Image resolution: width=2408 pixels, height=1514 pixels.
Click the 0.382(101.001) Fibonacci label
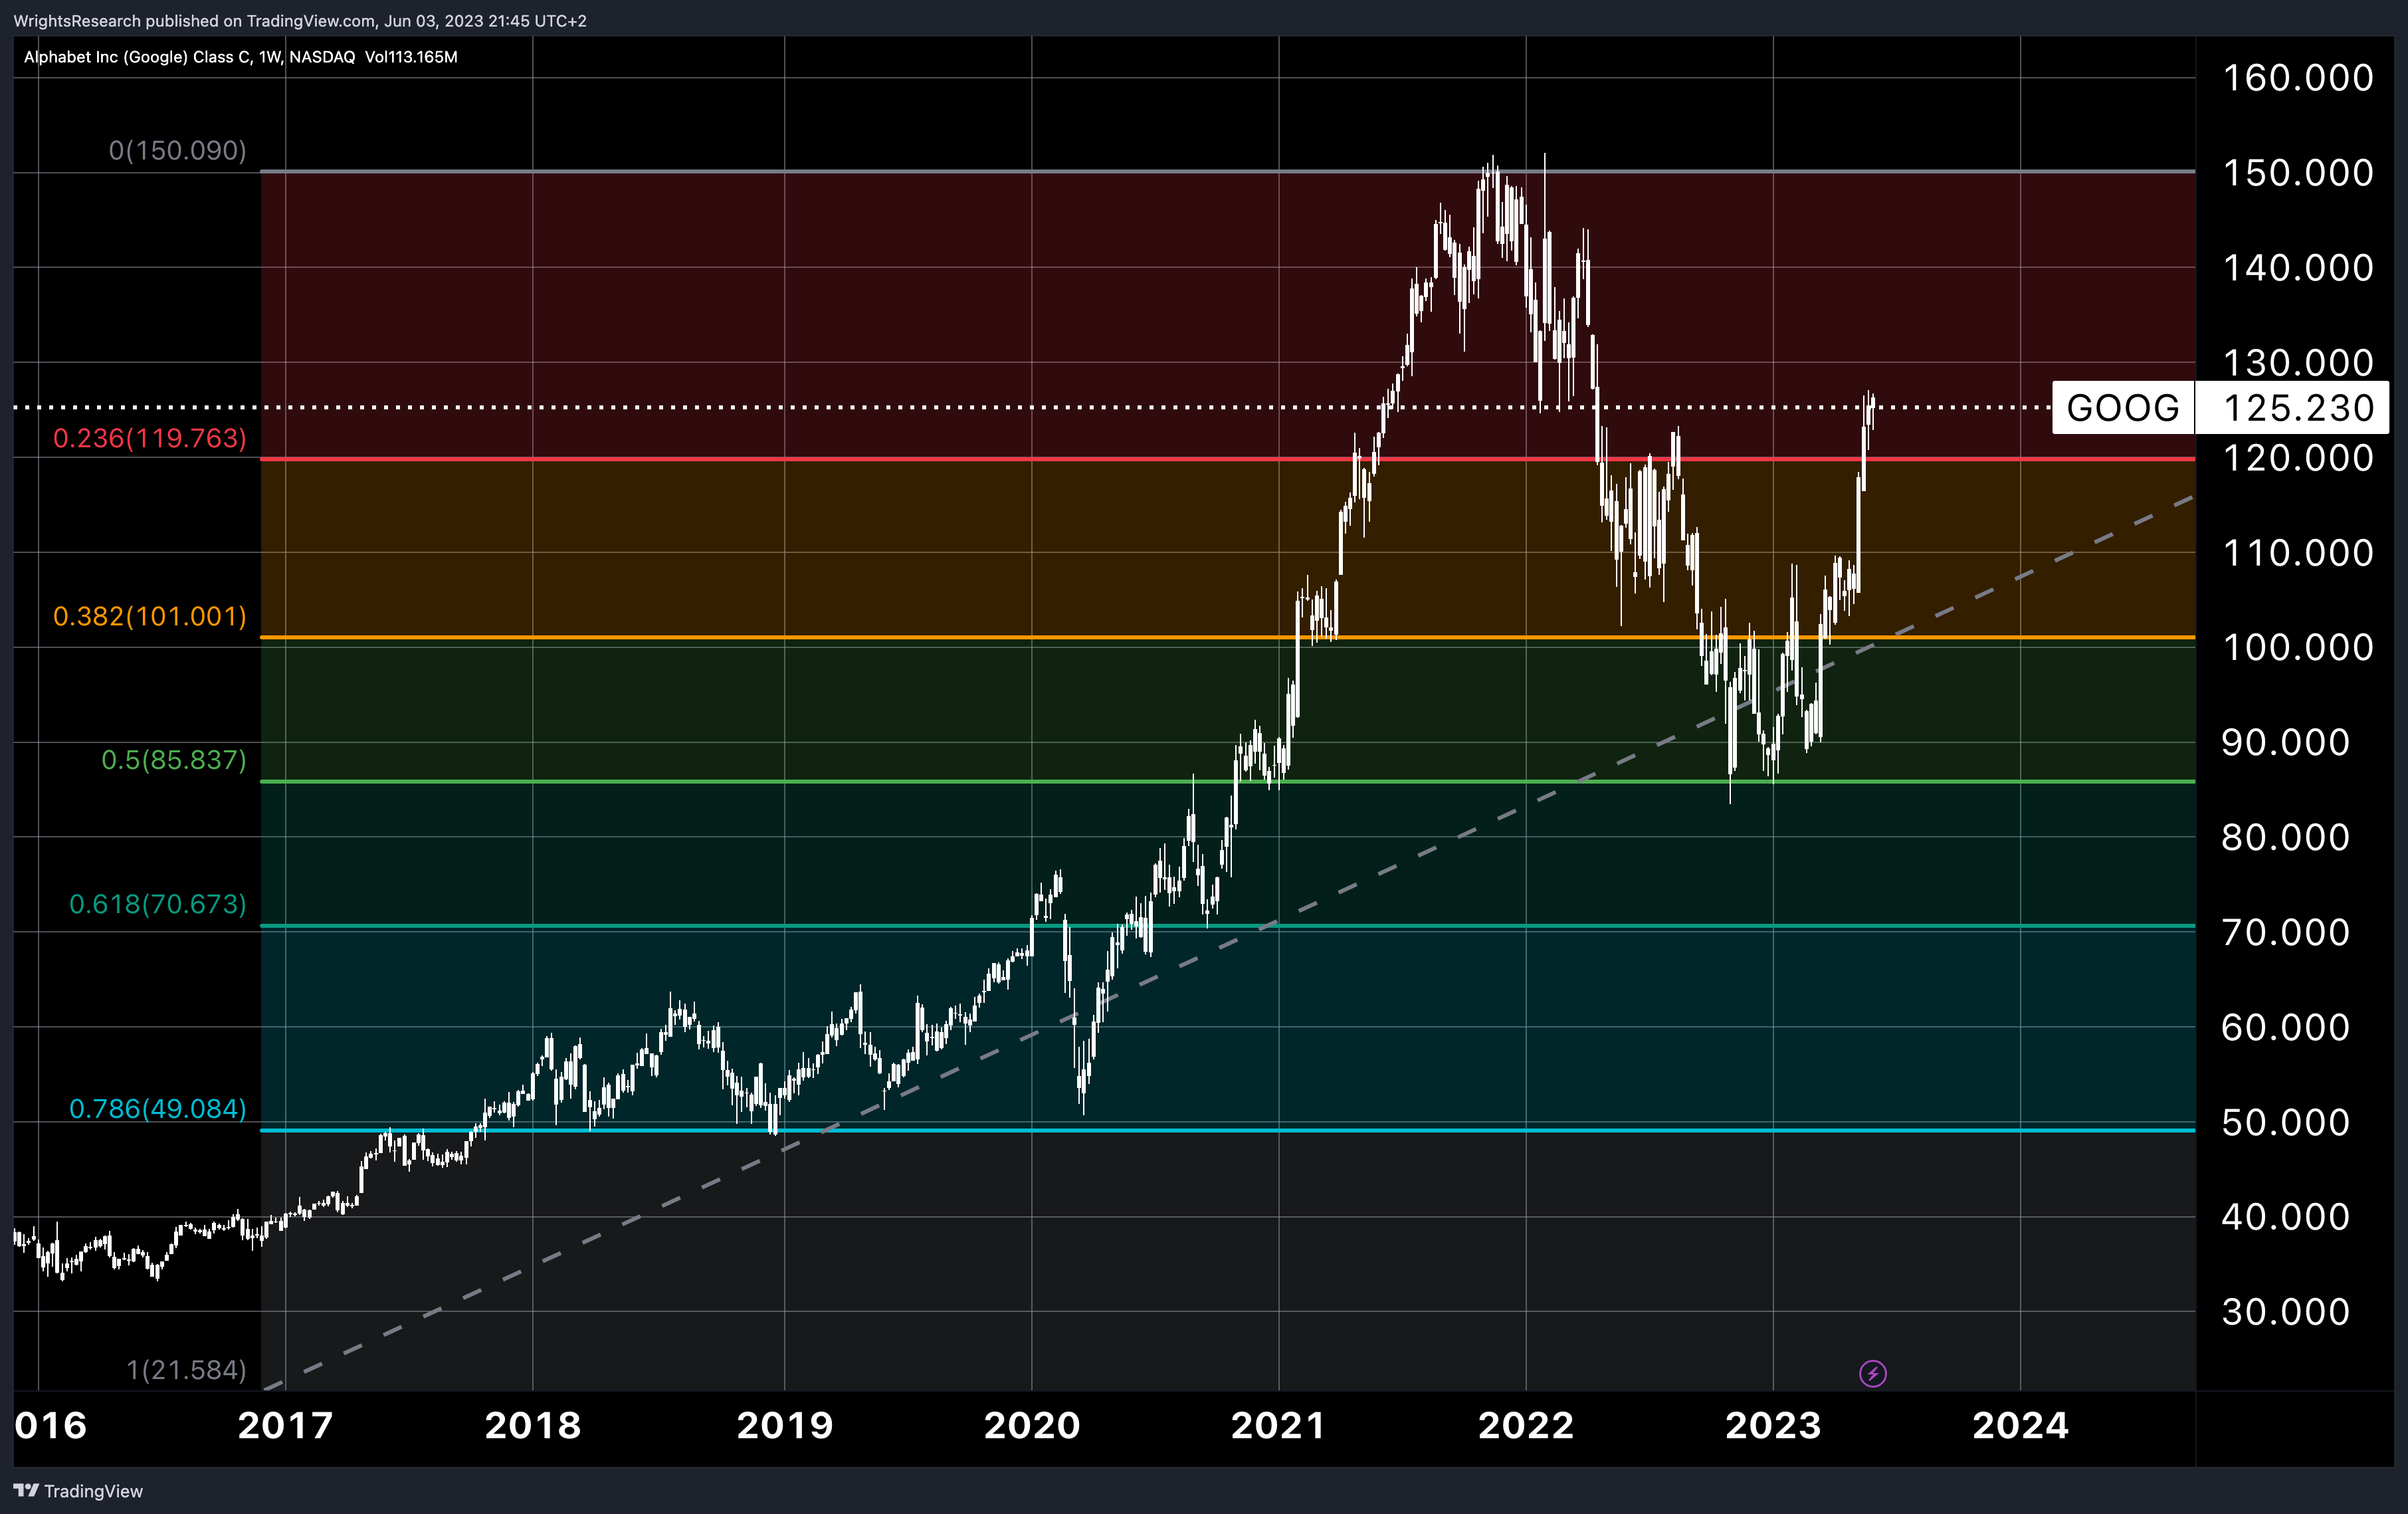(x=149, y=616)
